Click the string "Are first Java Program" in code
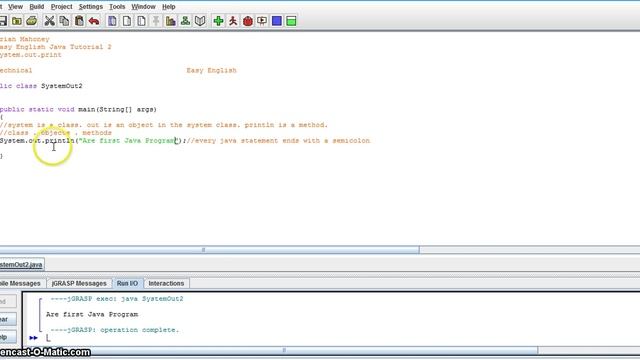The image size is (640, 360). pyautogui.click(x=129, y=141)
